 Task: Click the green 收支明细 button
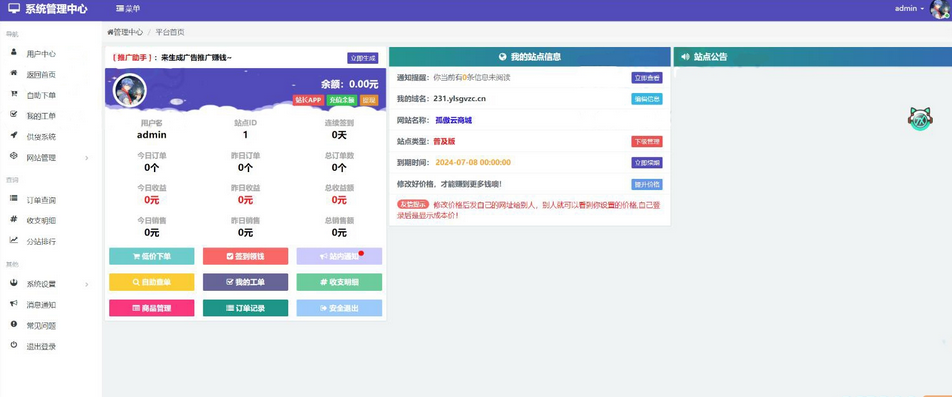[x=339, y=282]
